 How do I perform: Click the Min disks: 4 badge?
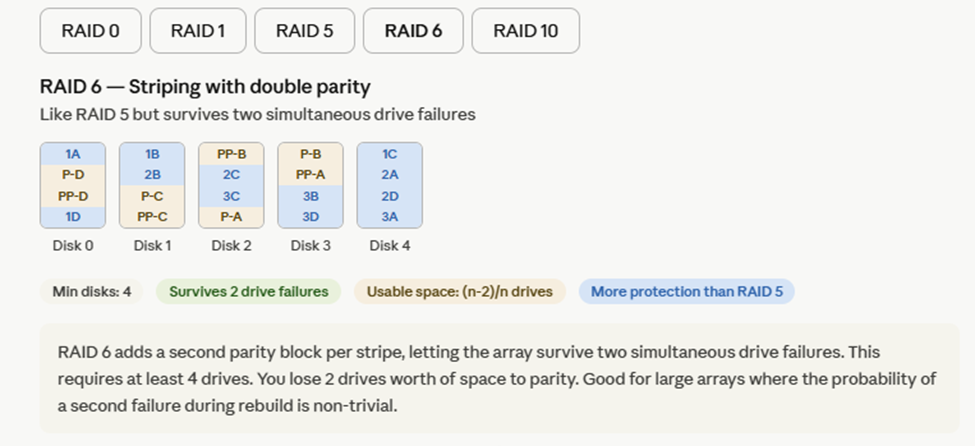tap(92, 292)
